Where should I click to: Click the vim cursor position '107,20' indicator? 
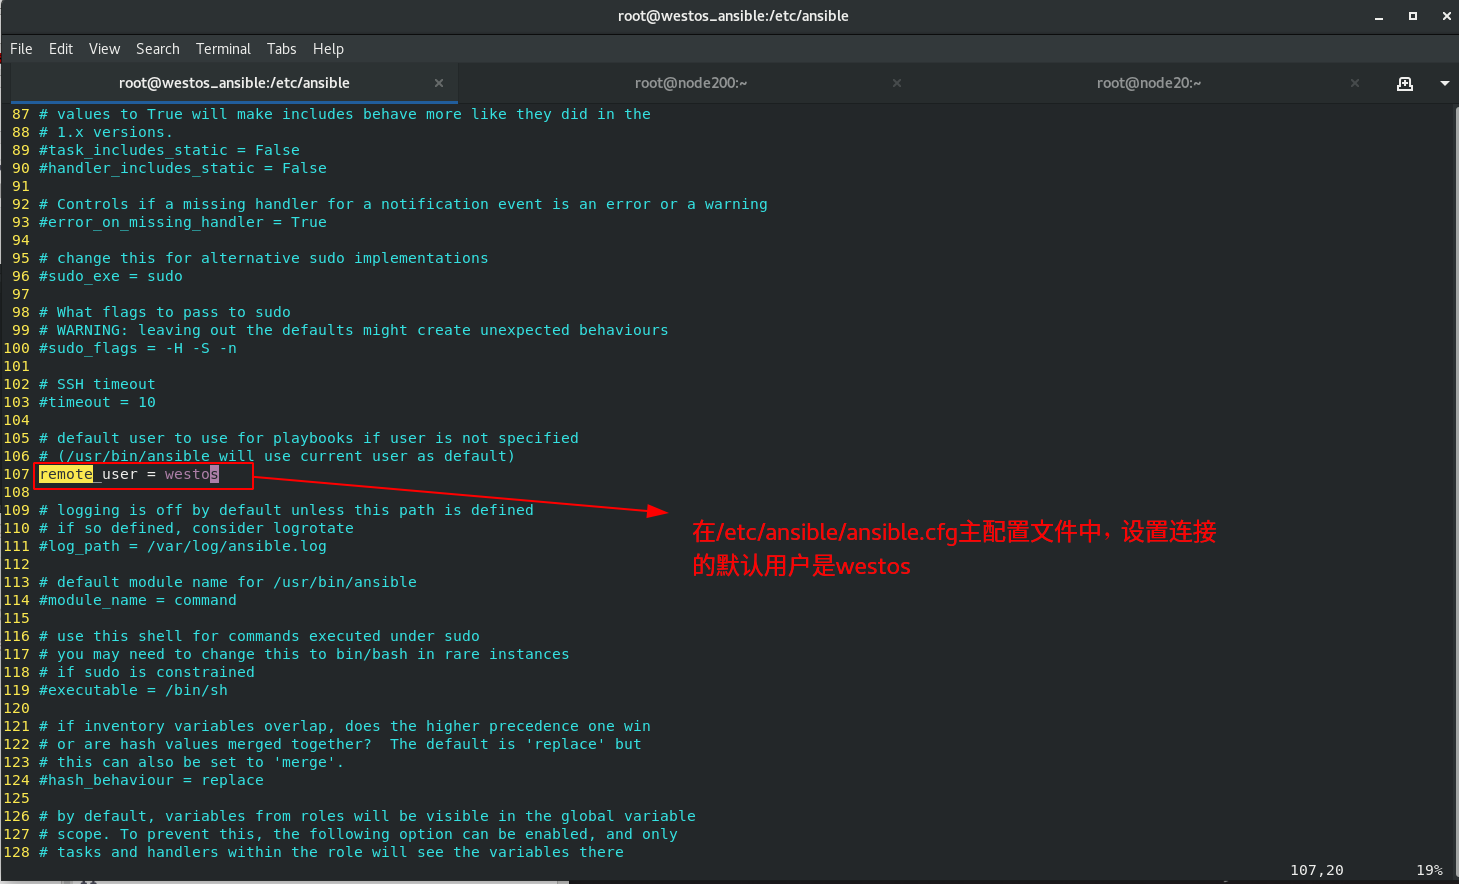pos(1317,870)
